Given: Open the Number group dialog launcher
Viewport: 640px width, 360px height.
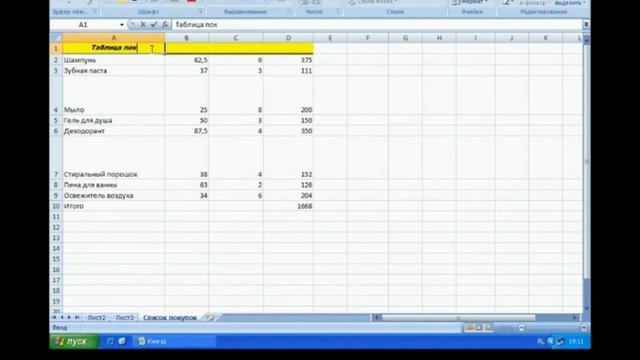Looking at the screenshot, I should [x=338, y=12].
